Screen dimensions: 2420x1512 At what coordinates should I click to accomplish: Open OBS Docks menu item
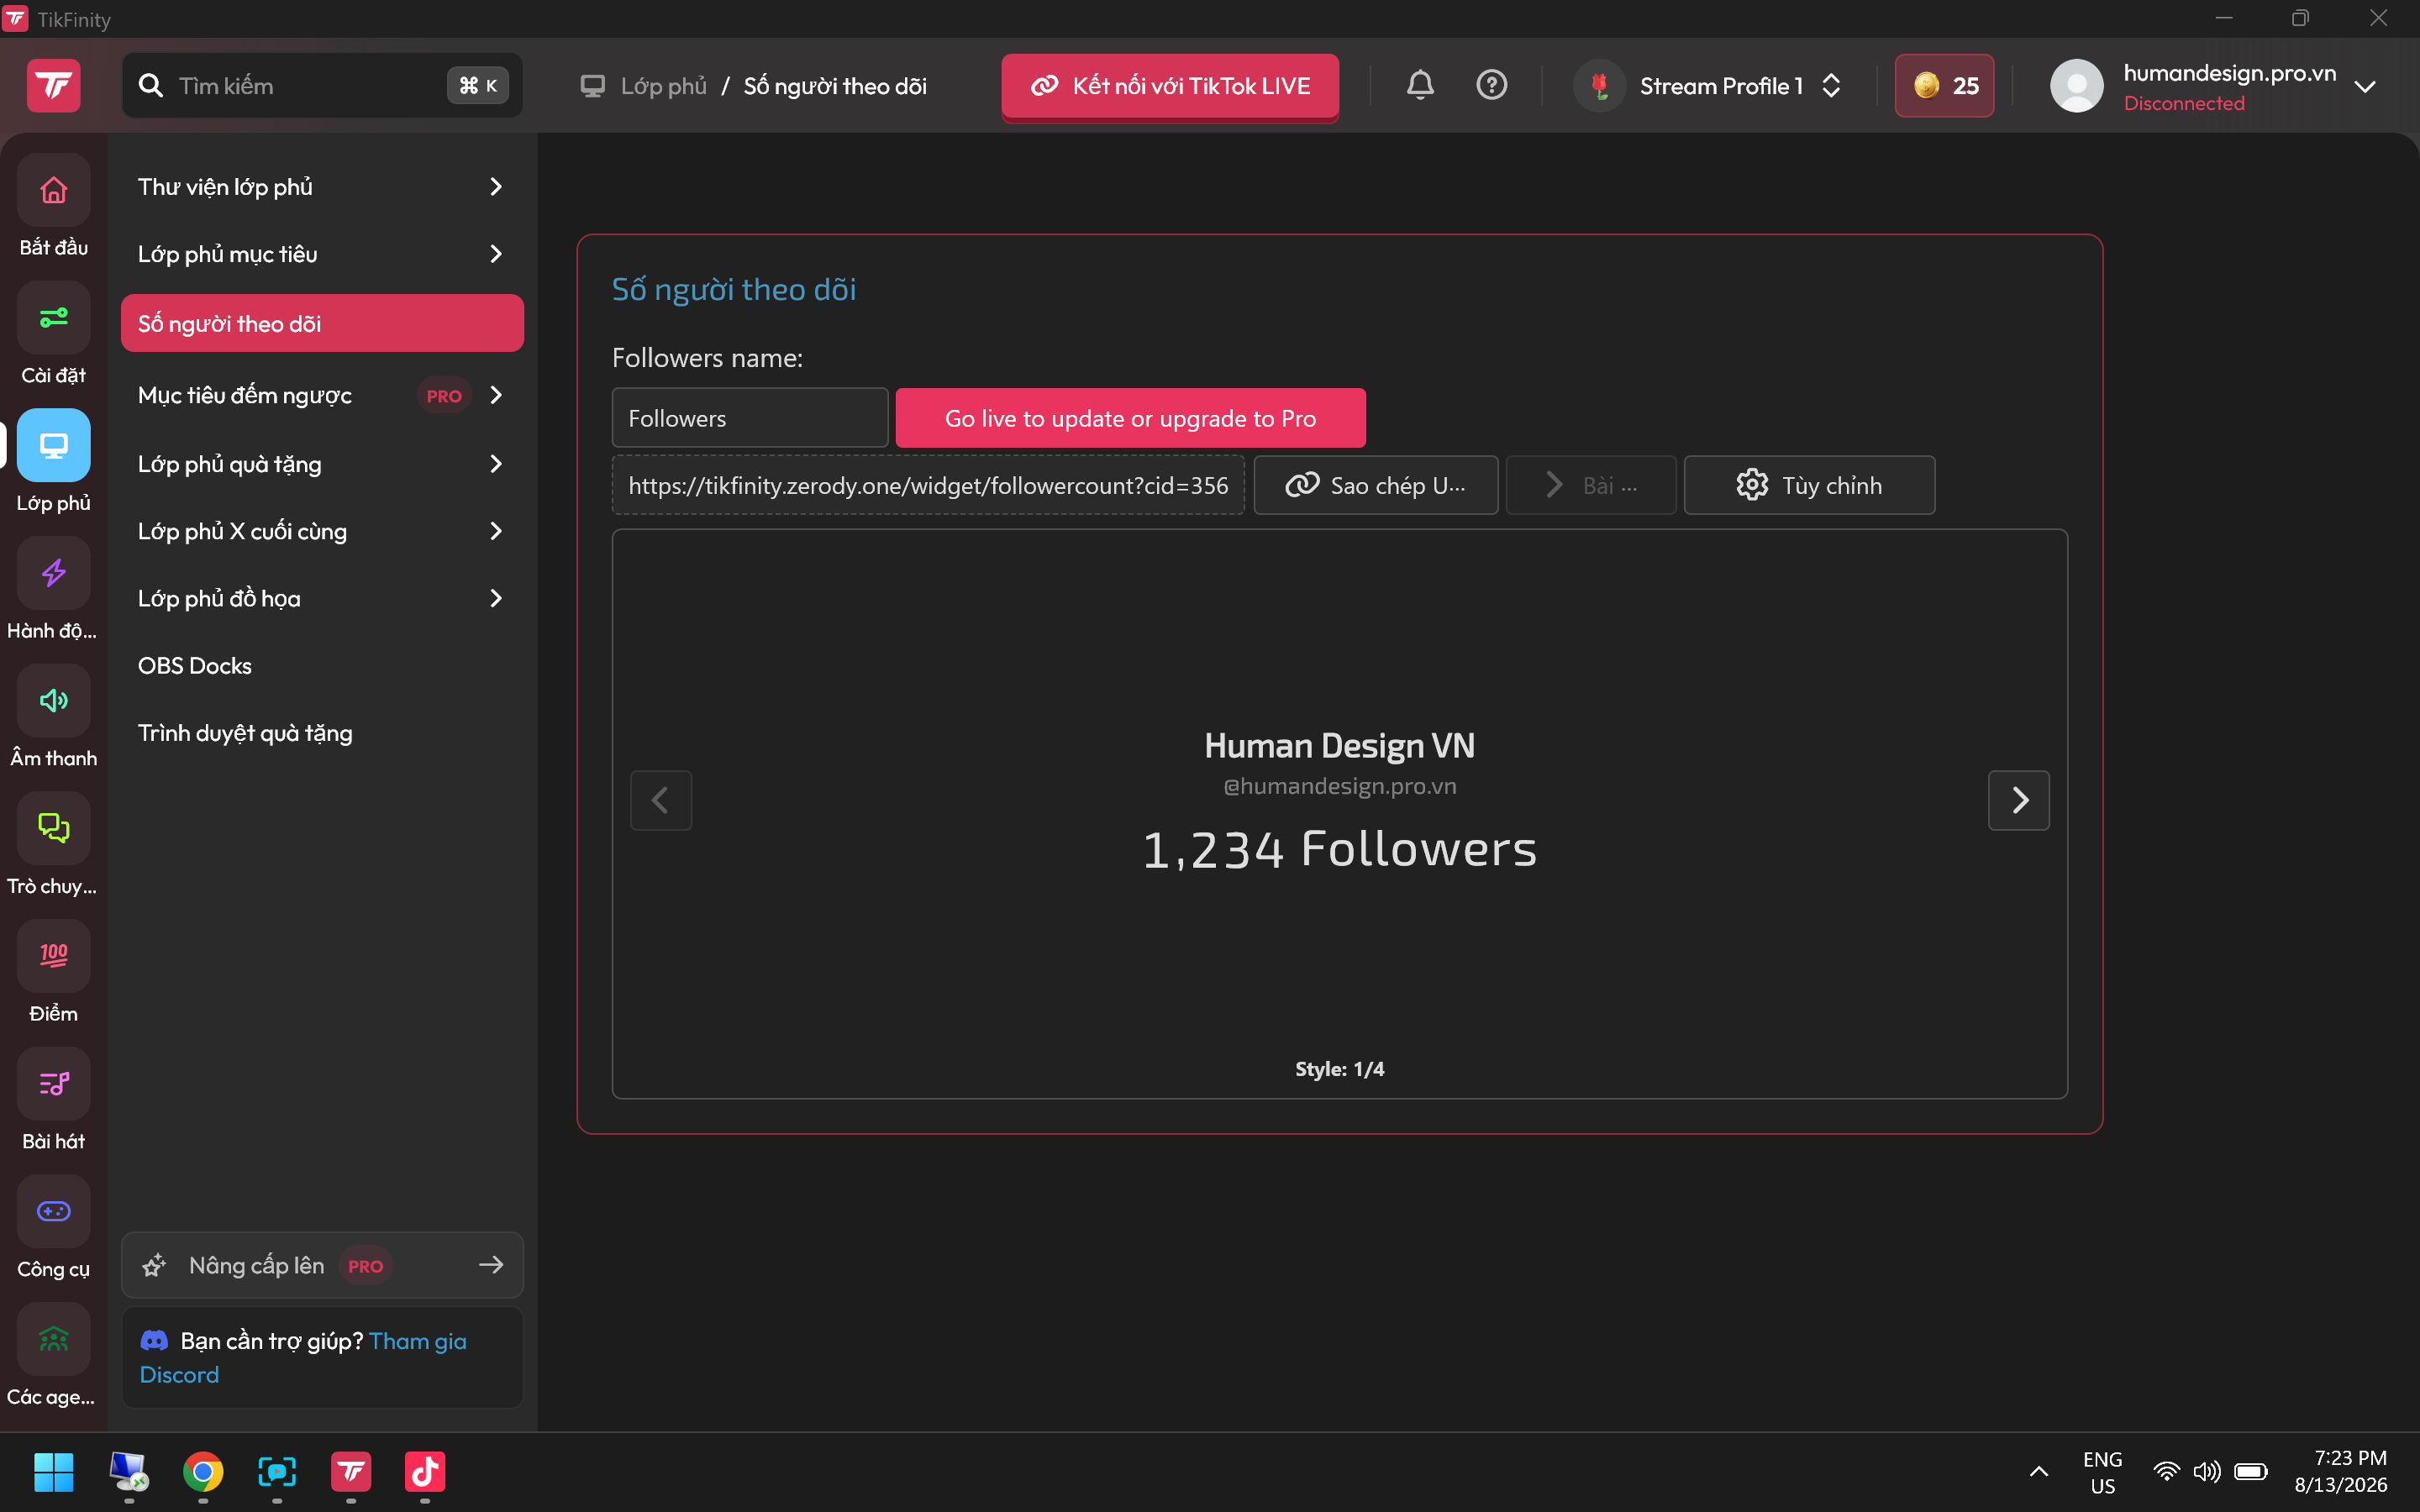click(322, 666)
